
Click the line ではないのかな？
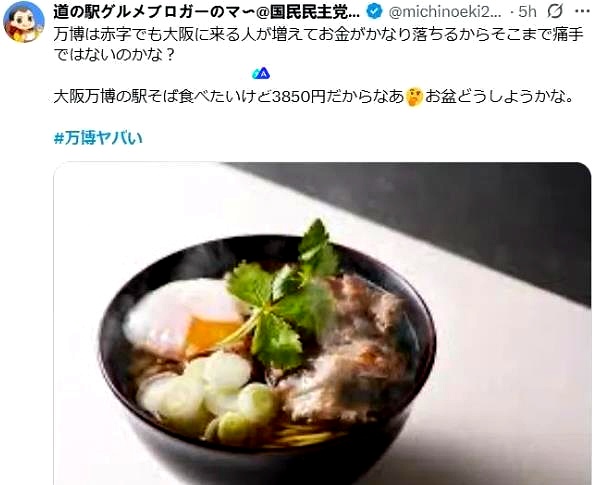[x=114, y=55]
